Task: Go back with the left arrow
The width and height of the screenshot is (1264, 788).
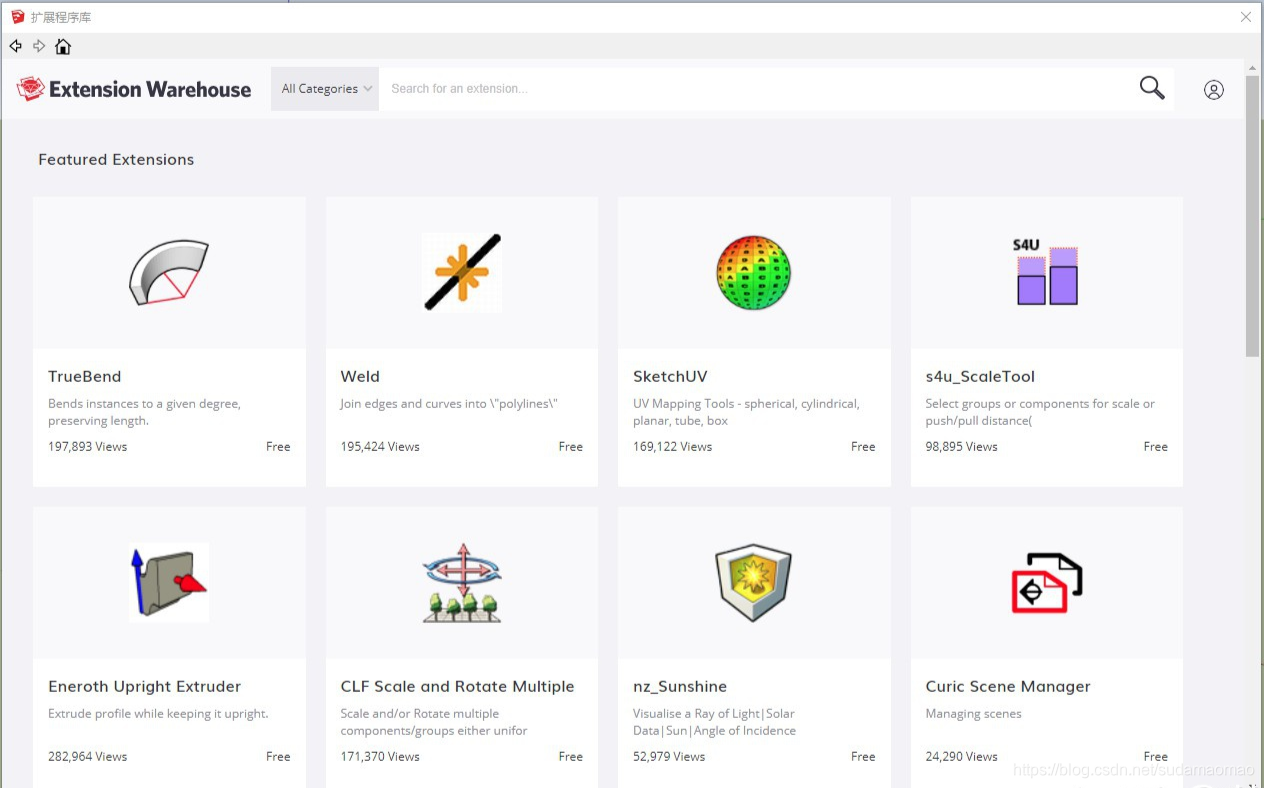Action: (x=15, y=46)
